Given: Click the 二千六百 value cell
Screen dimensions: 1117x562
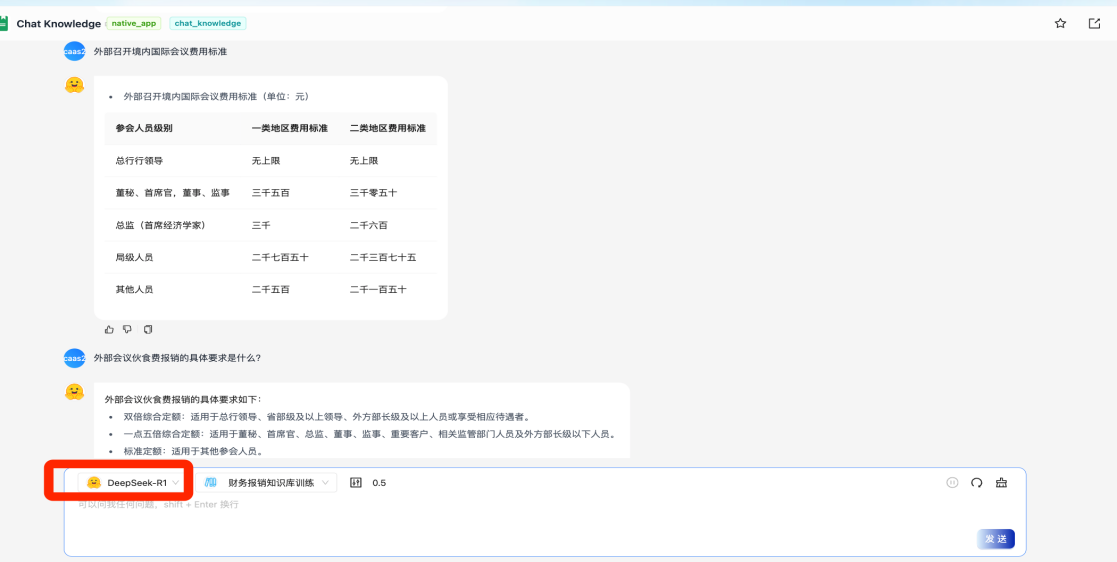Looking at the screenshot, I should pyautogui.click(x=368, y=225).
